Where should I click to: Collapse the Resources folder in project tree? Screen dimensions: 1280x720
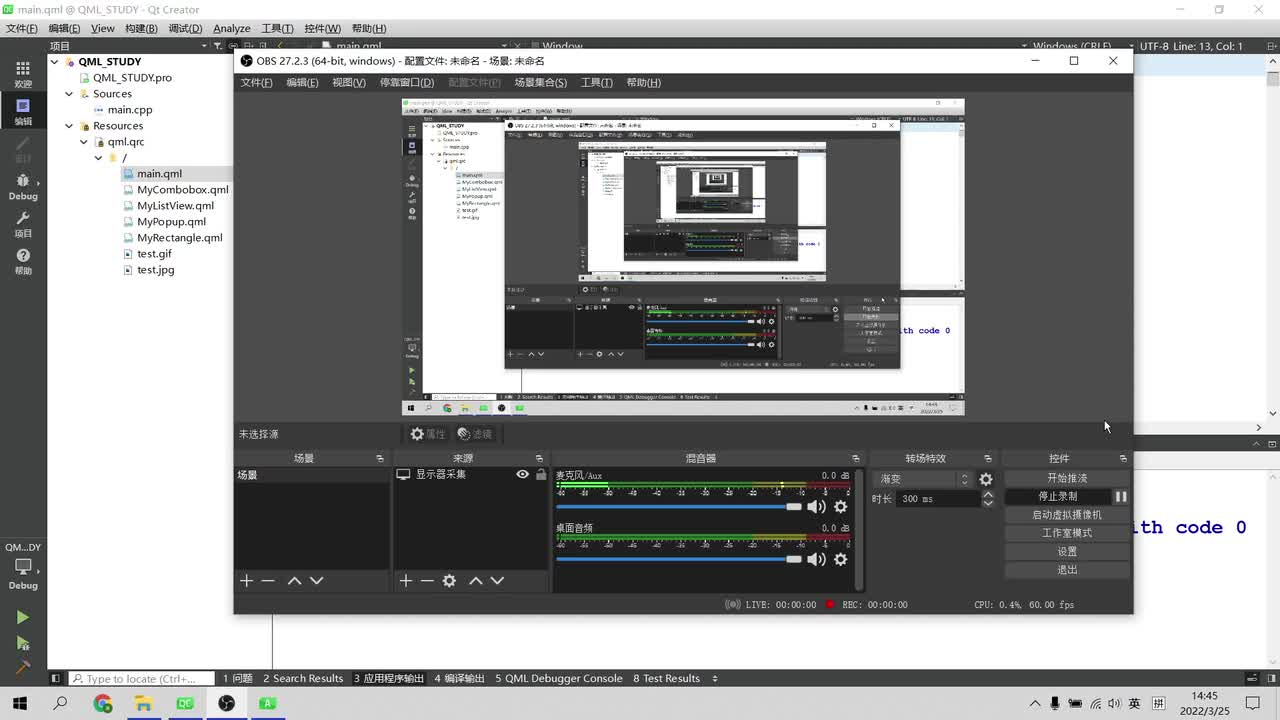(x=69, y=126)
